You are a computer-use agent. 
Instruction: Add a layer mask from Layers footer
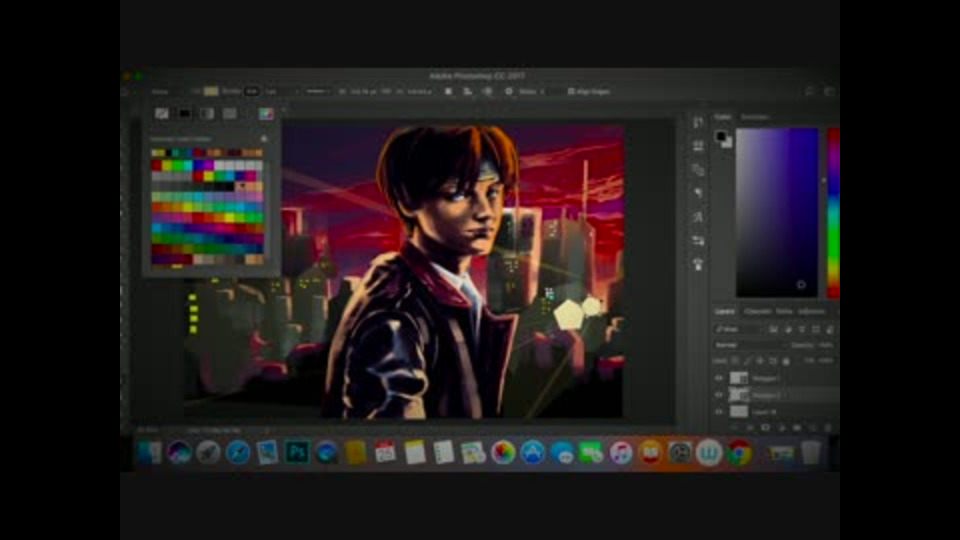[766, 427]
